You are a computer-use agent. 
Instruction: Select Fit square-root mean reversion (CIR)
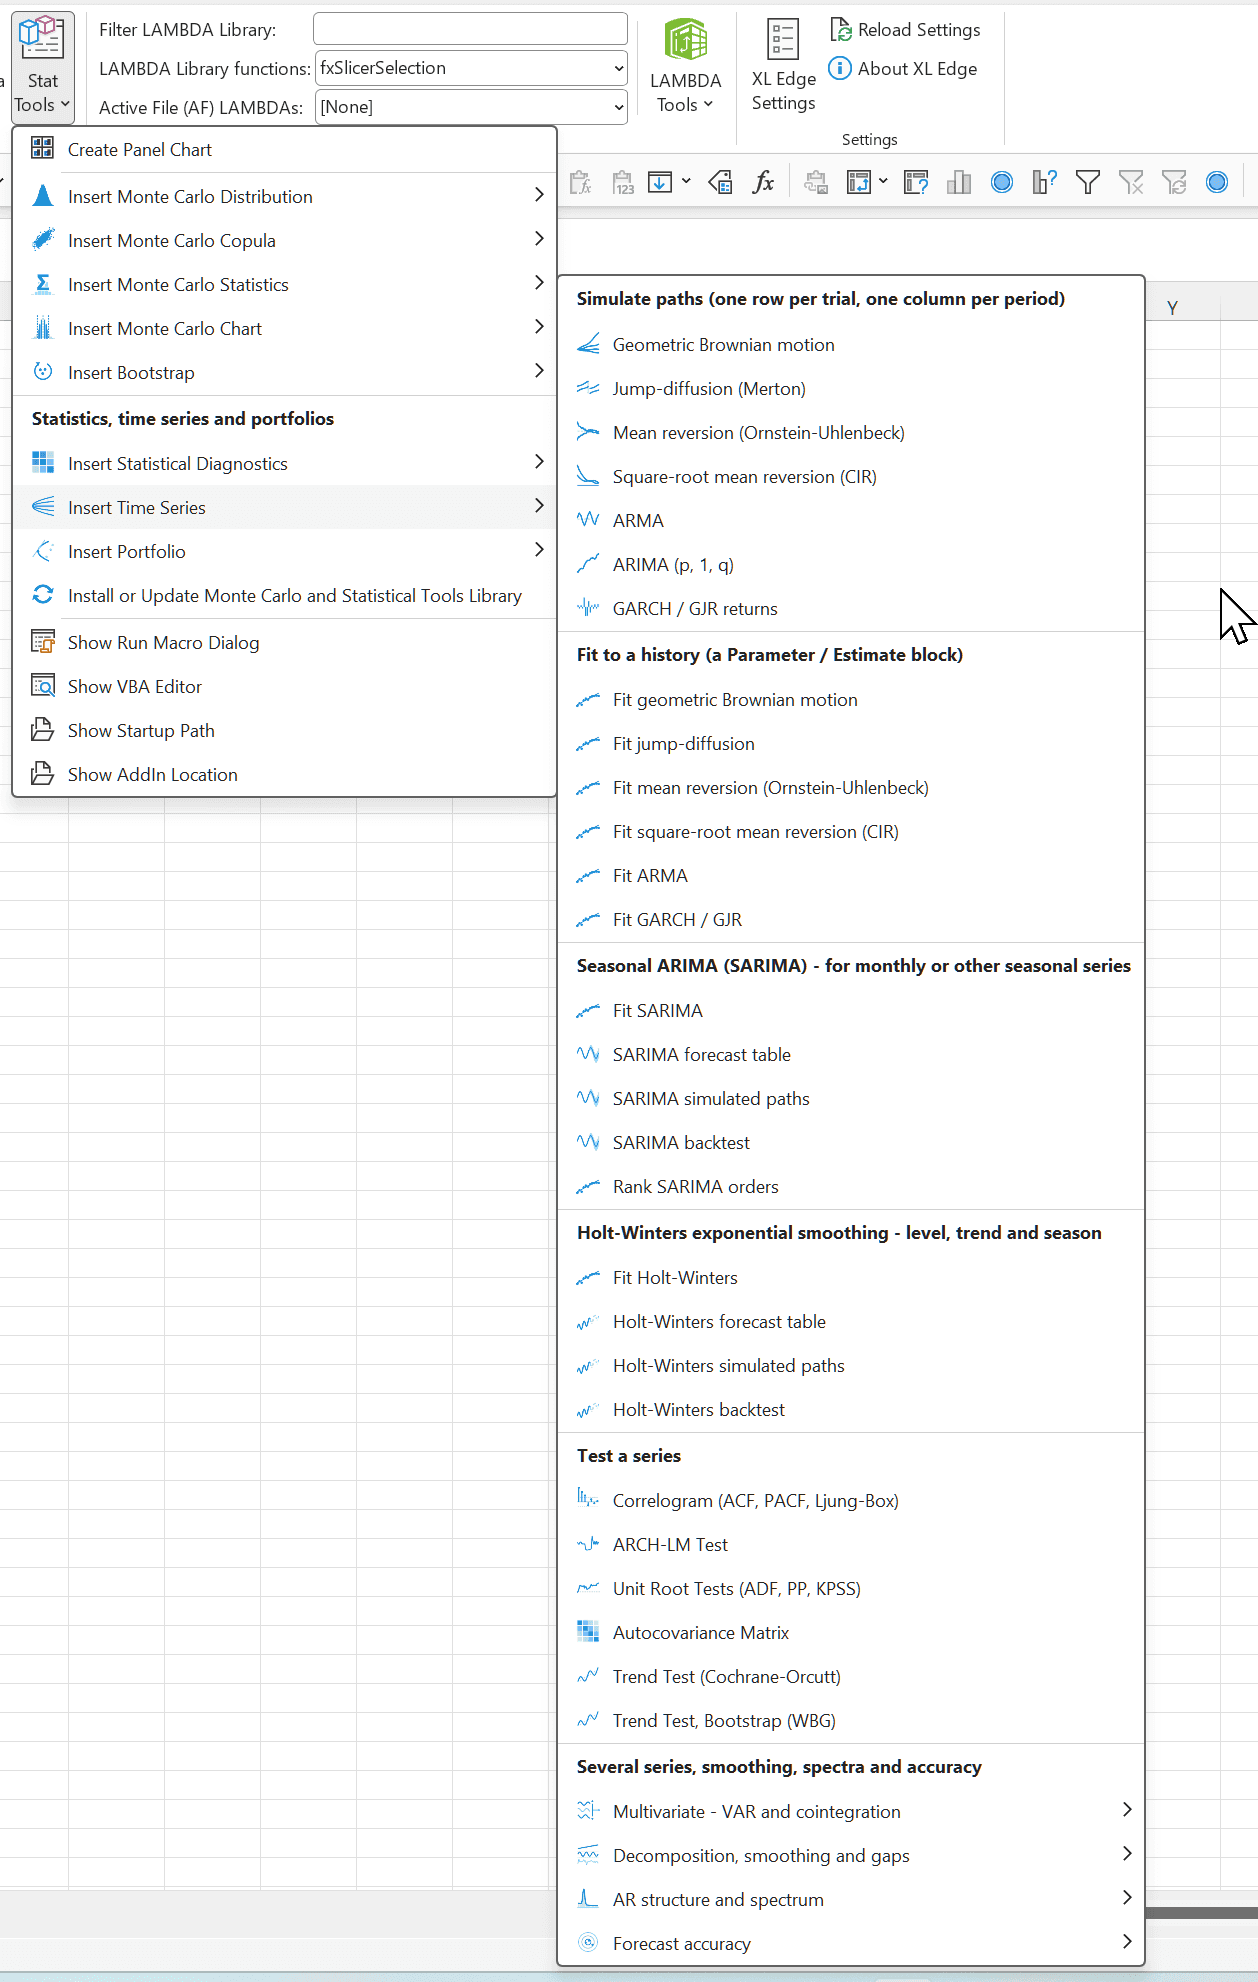pos(851,831)
